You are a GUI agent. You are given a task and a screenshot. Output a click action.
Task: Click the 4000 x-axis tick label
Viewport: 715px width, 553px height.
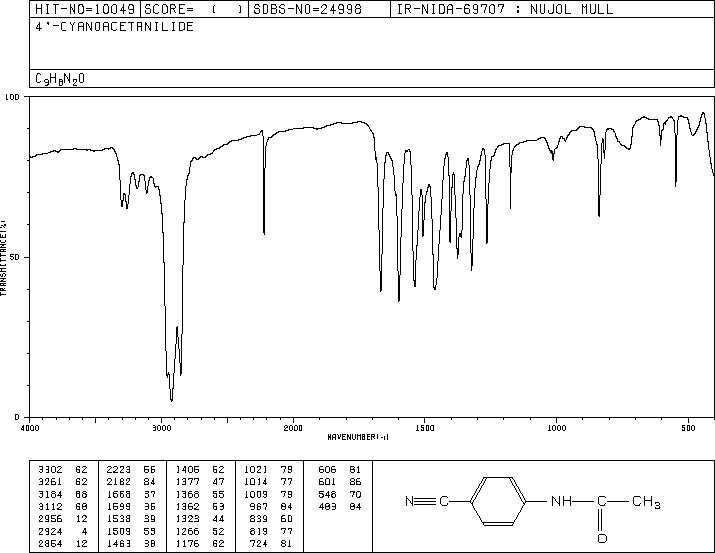click(30, 428)
